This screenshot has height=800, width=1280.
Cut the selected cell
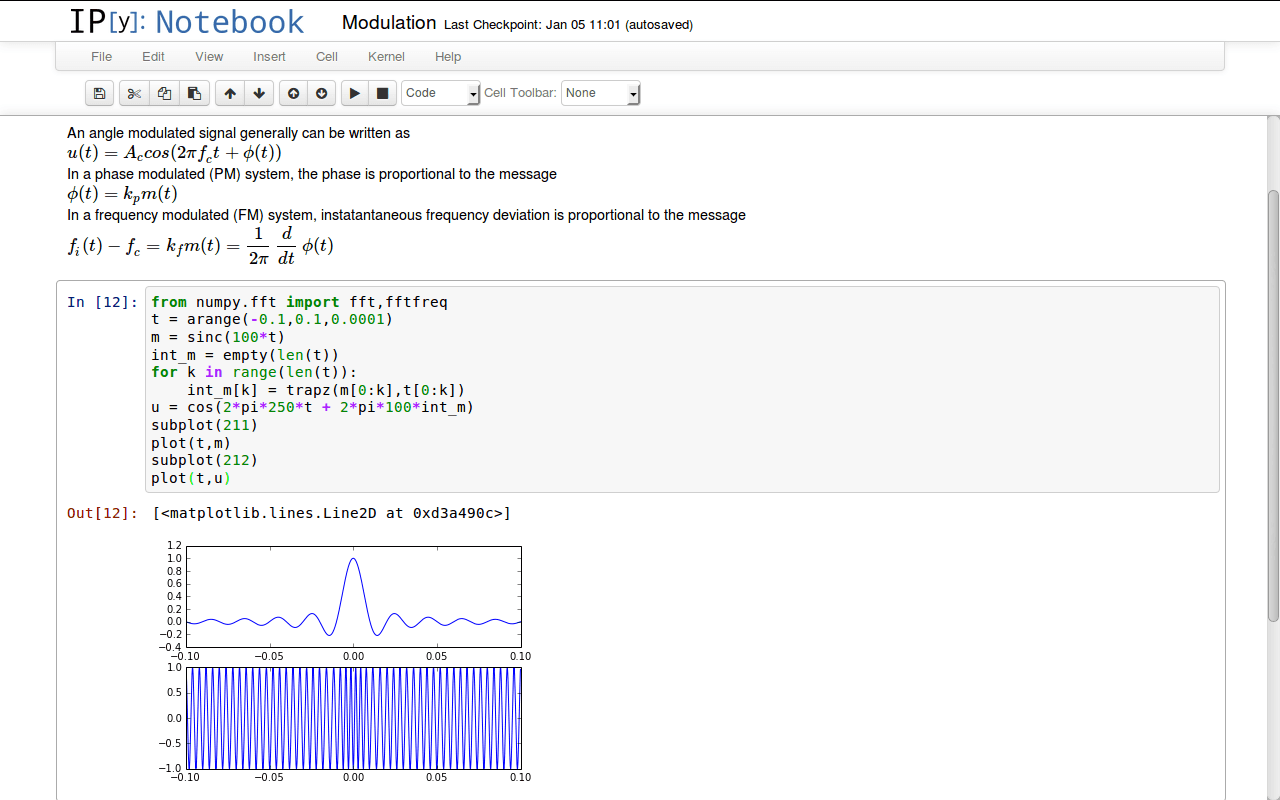pos(133,93)
